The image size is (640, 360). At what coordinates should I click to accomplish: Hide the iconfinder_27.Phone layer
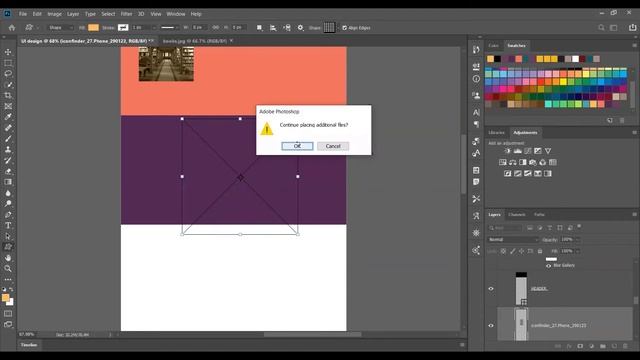tap(491, 326)
